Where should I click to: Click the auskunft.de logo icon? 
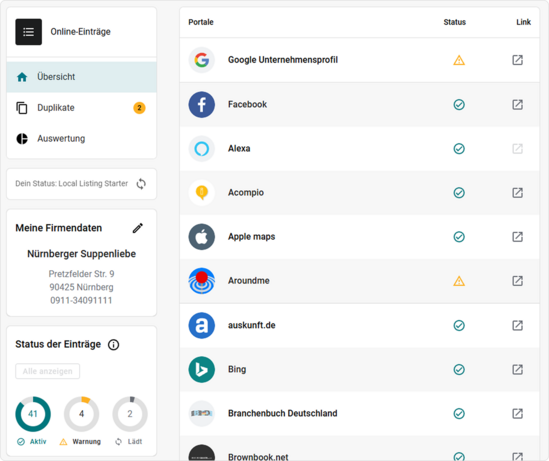pos(202,326)
